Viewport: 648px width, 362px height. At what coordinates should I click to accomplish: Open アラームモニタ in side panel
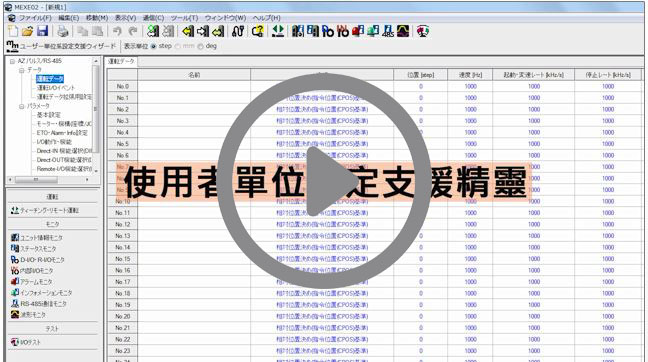[31, 281]
